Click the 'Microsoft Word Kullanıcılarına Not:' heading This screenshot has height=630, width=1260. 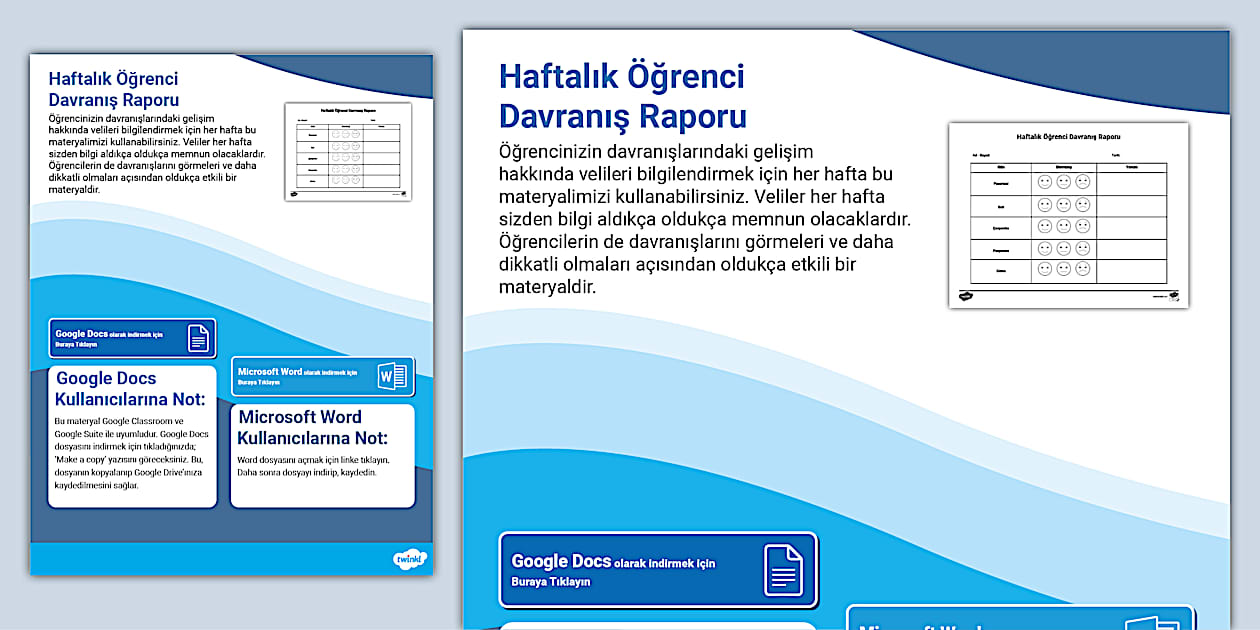pos(313,427)
